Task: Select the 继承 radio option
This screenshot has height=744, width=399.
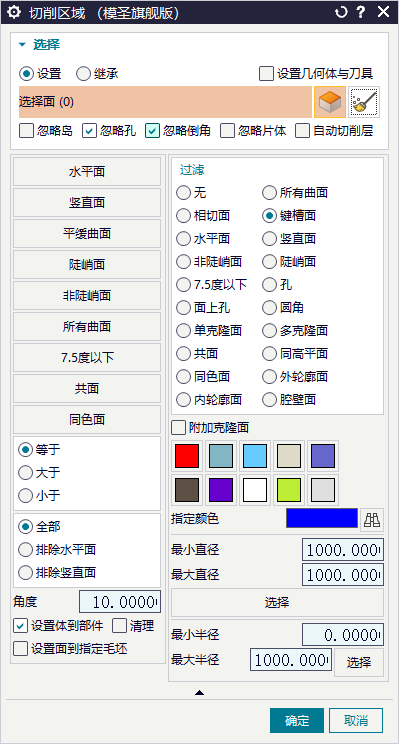Action: [83, 74]
